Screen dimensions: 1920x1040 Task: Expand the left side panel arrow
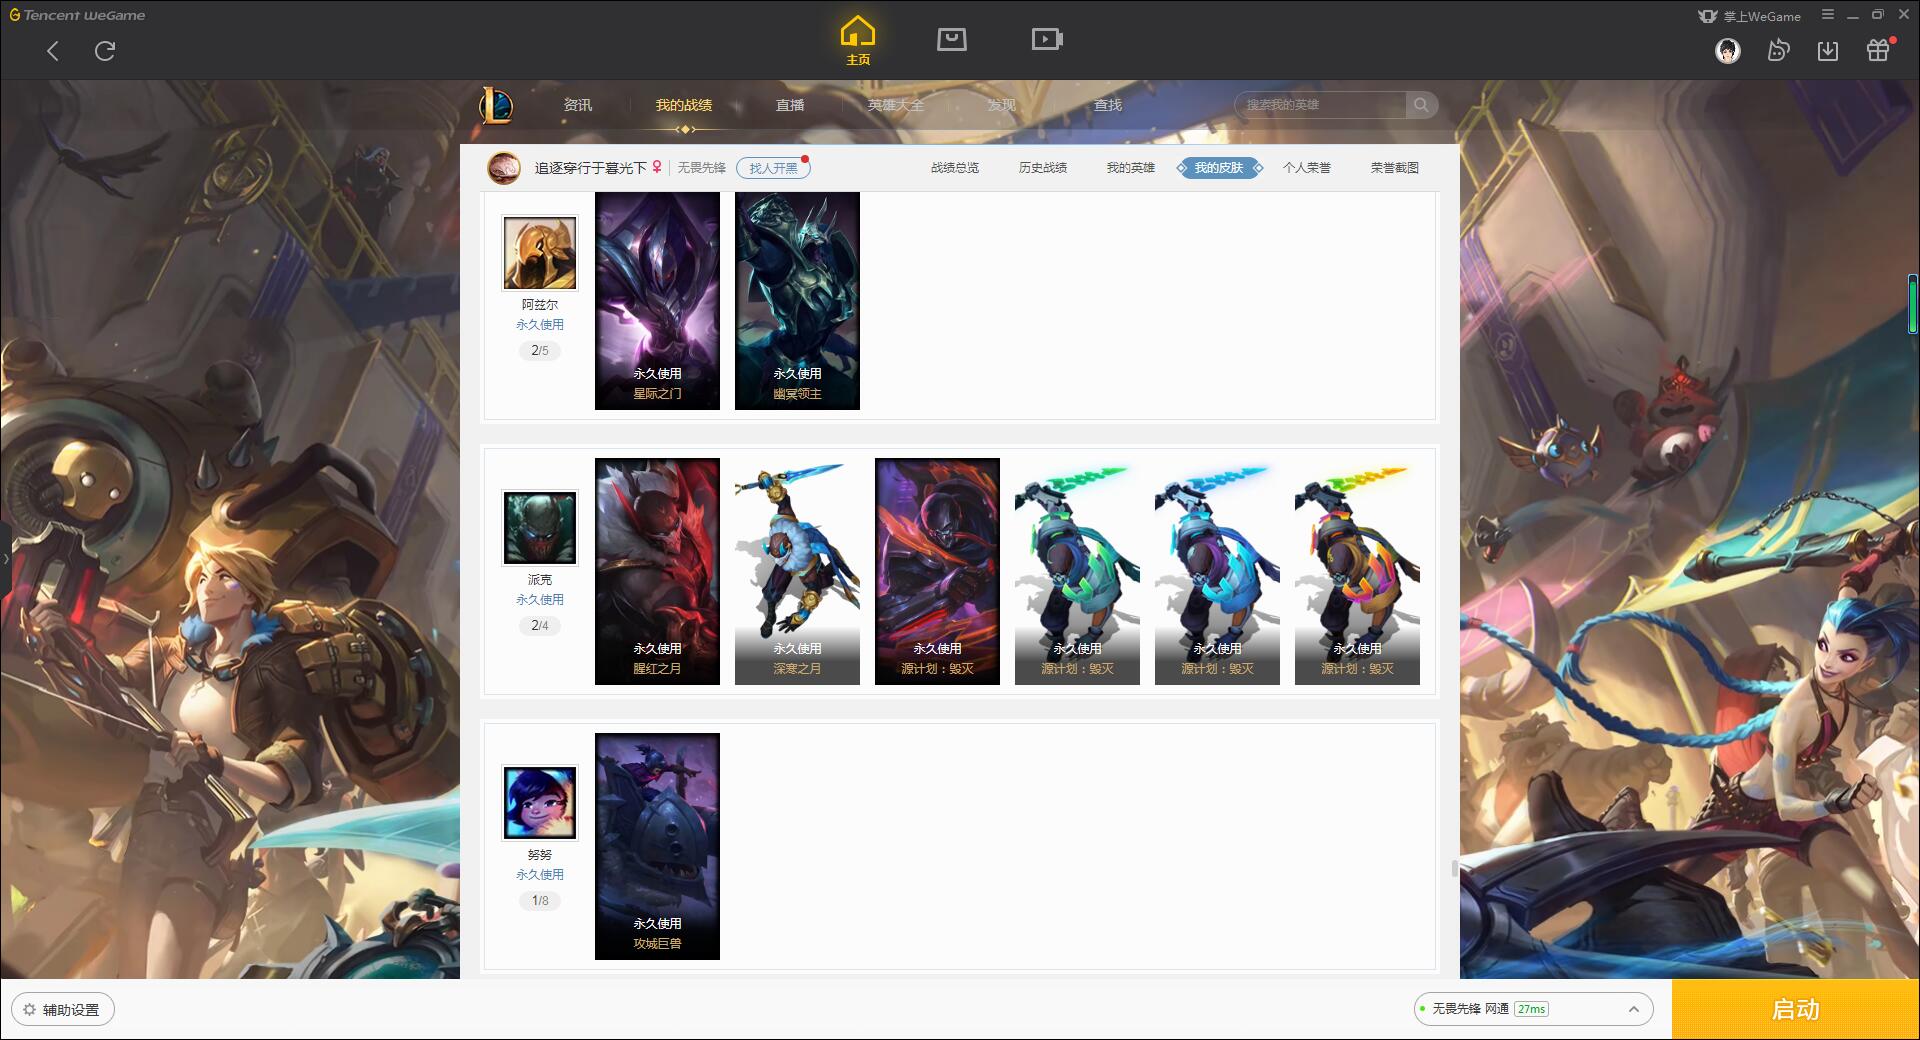(5, 559)
